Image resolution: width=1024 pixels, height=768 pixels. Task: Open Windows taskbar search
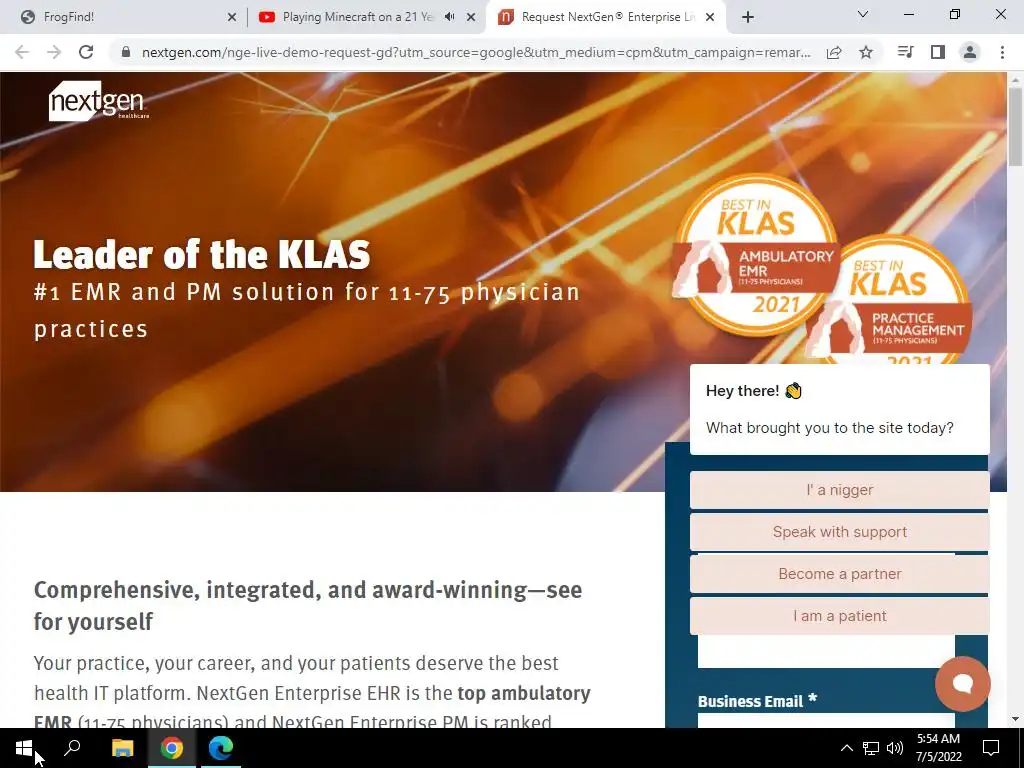(x=72, y=748)
